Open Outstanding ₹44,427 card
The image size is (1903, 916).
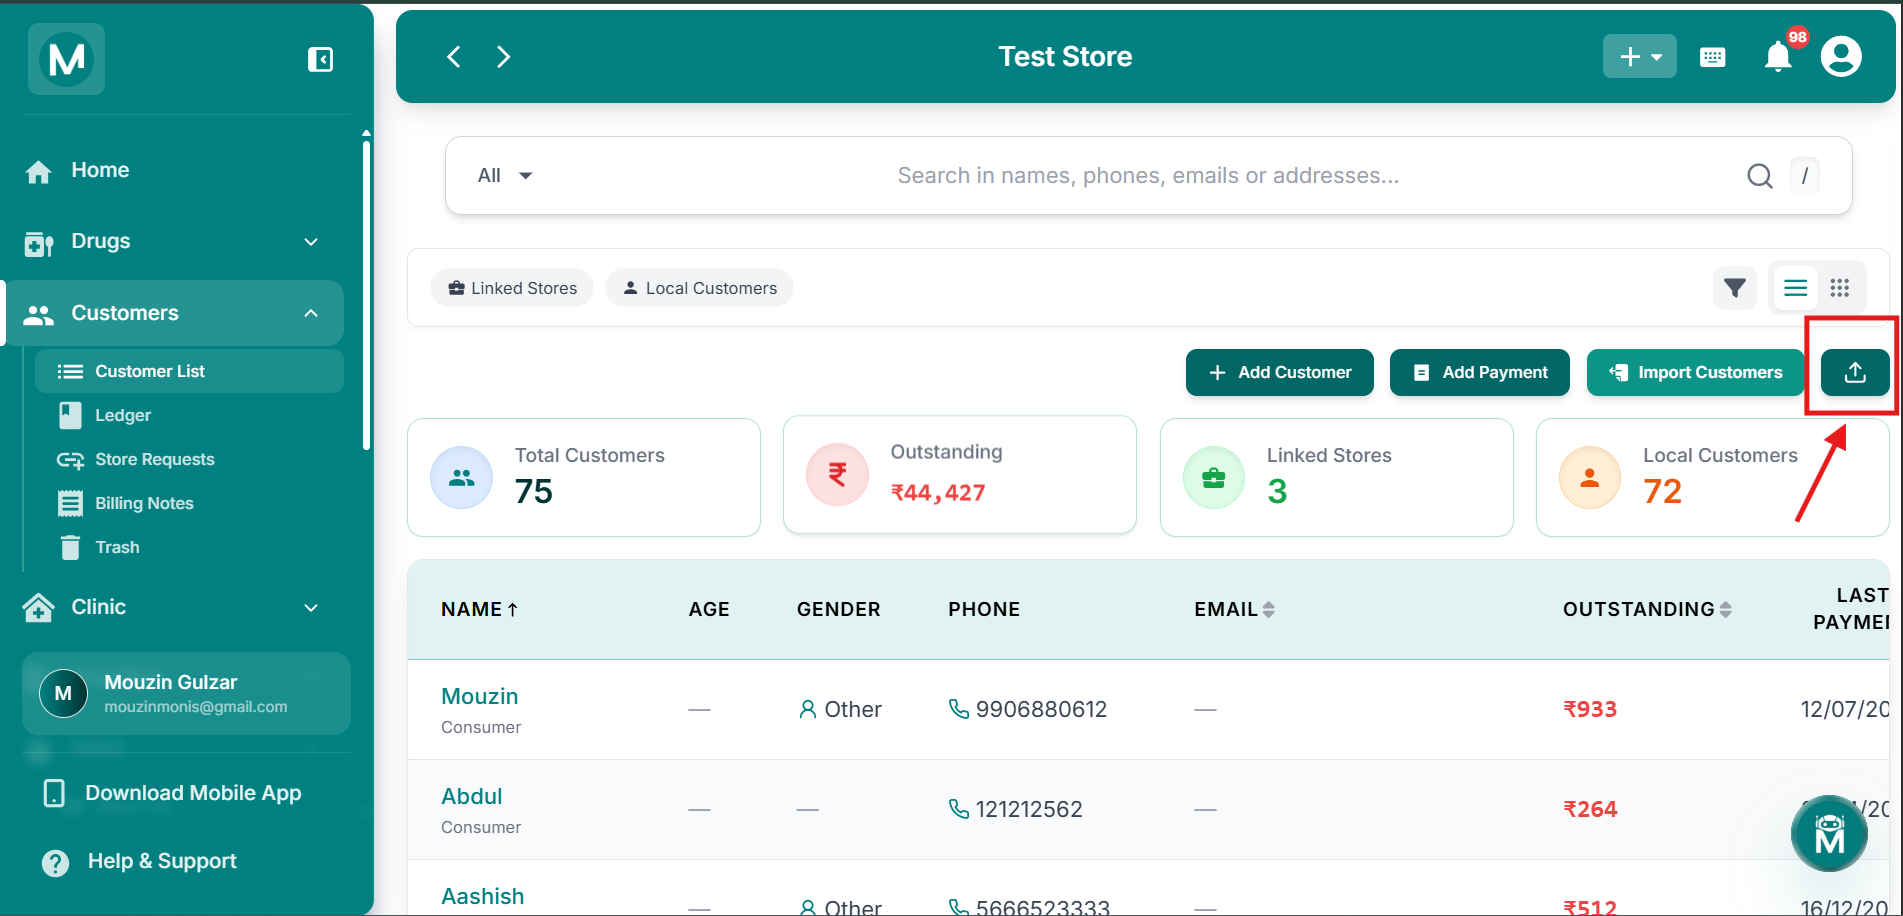pyautogui.click(x=960, y=475)
